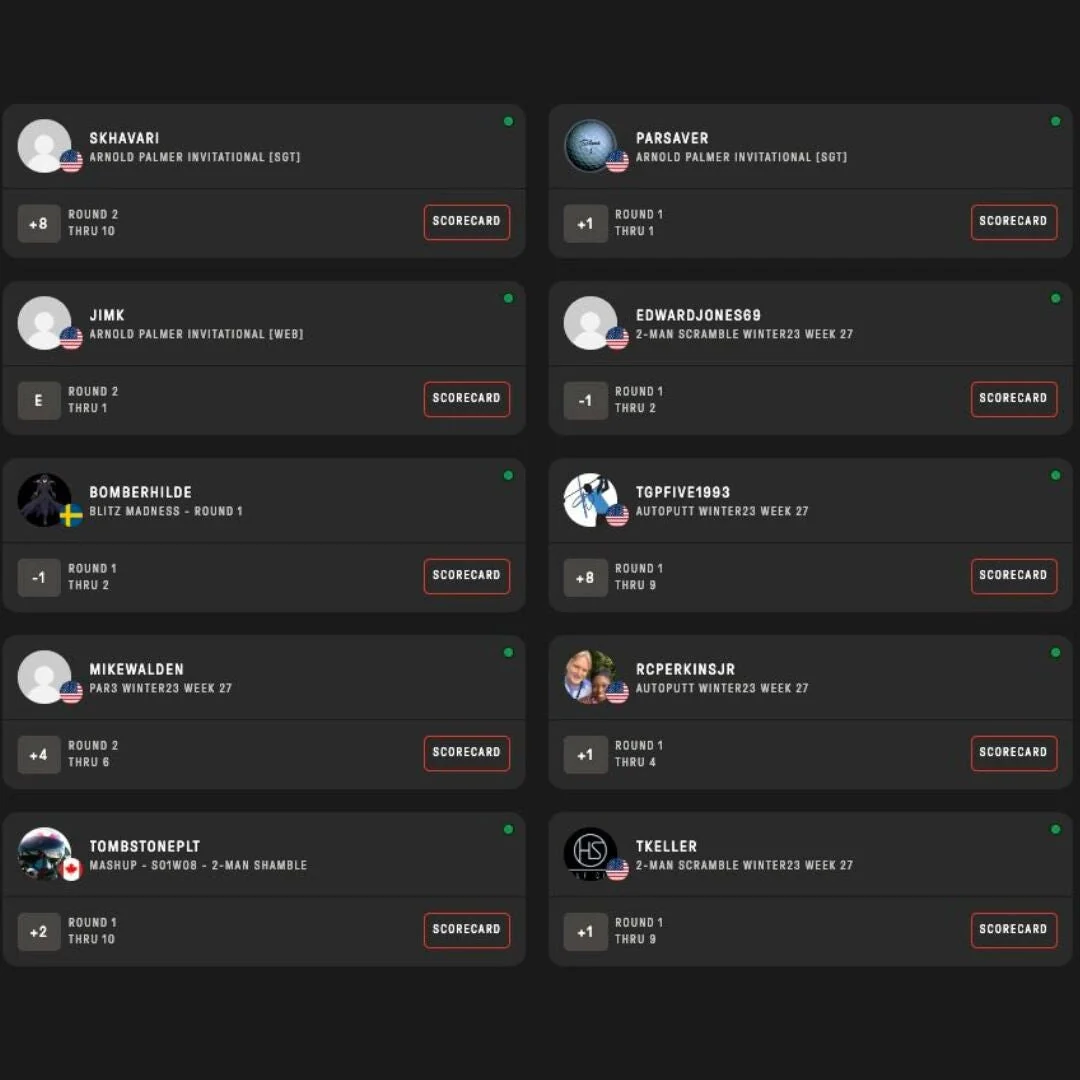Click TGPFIVE1993's golfer avatar
The width and height of the screenshot is (1080, 1080).
point(590,500)
